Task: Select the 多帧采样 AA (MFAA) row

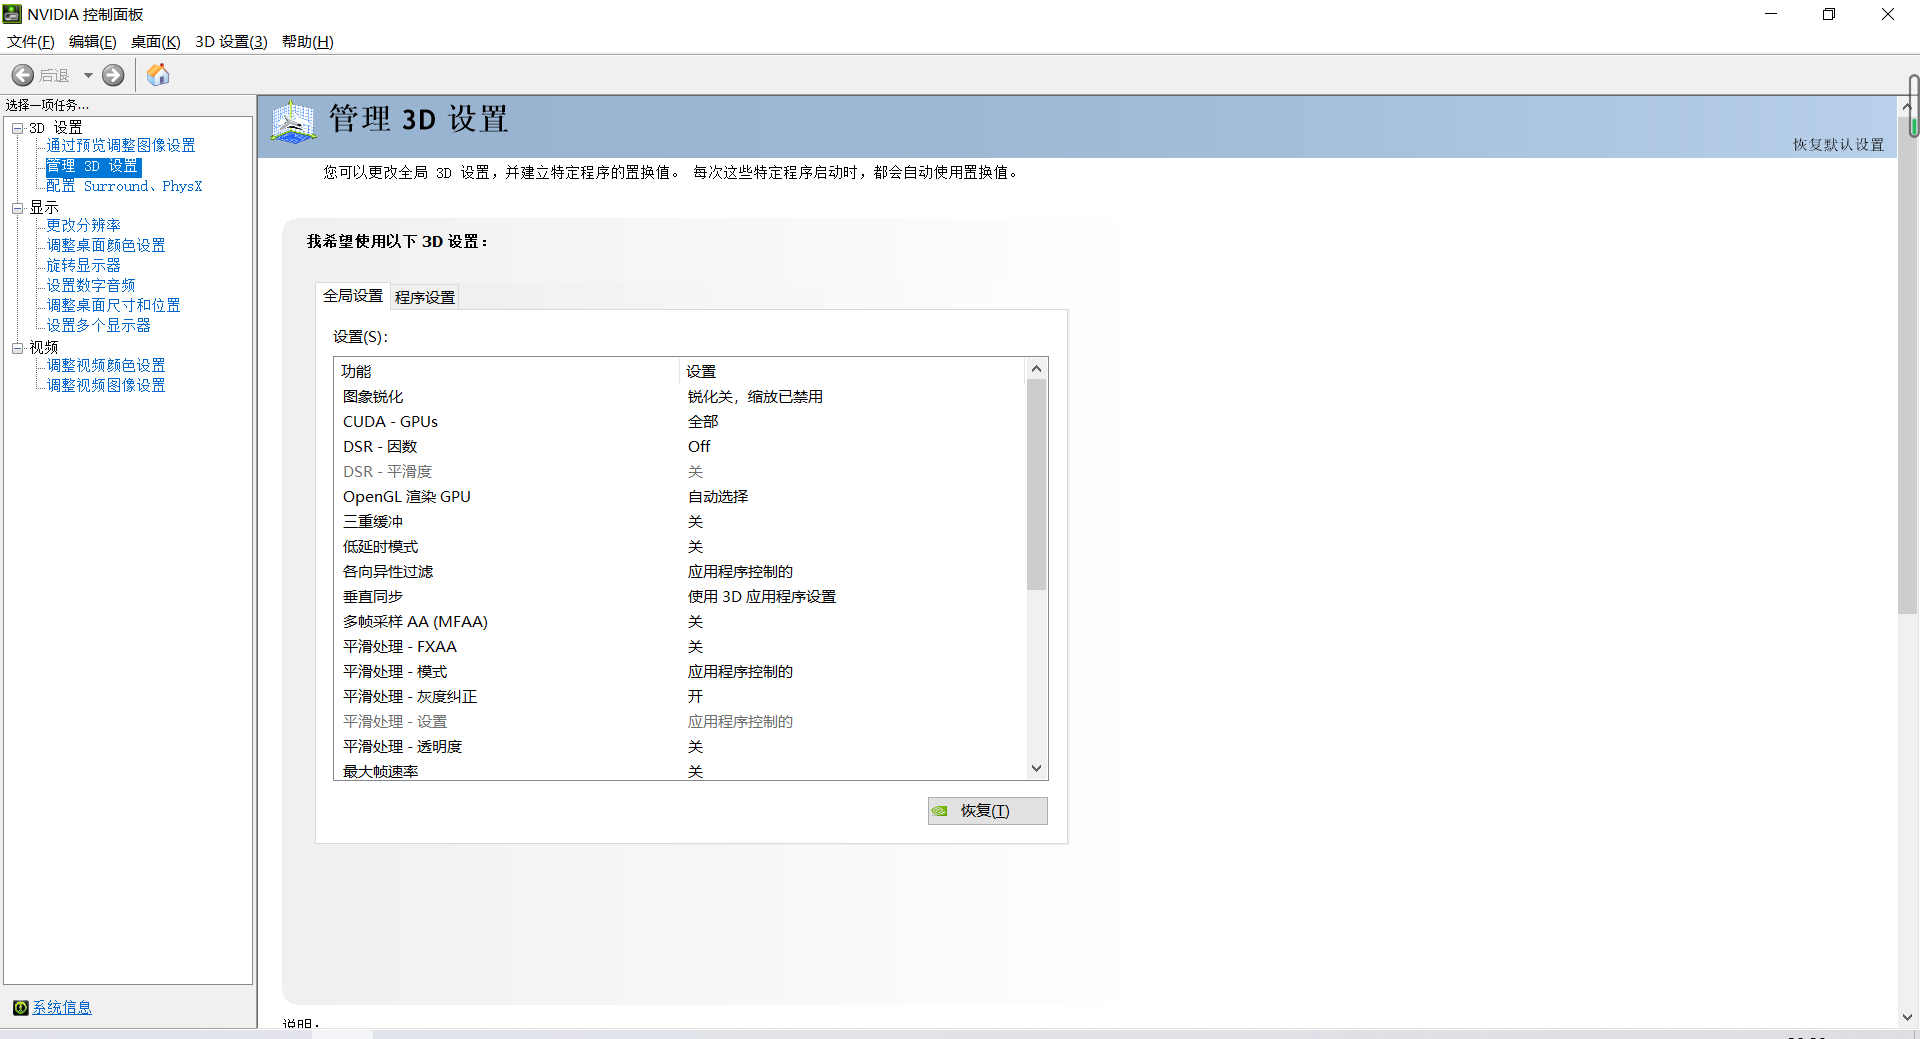Action: point(681,621)
